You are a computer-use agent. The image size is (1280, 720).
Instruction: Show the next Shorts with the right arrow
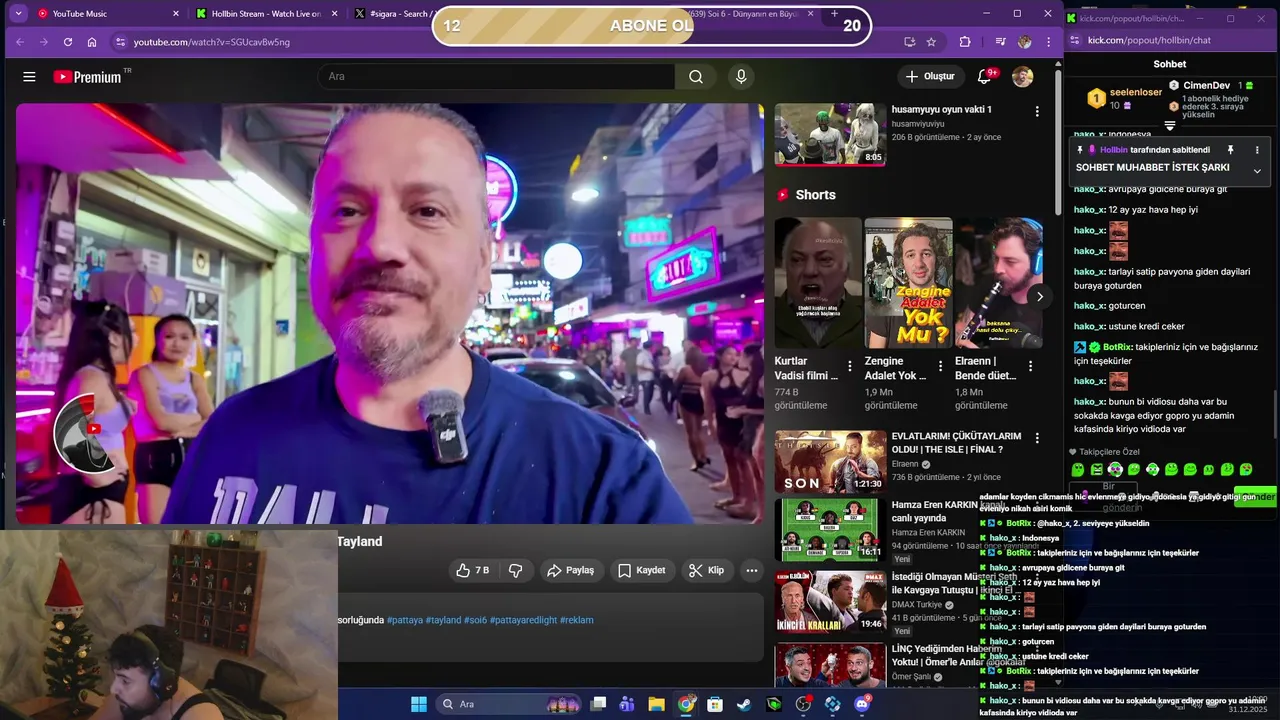1040,296
